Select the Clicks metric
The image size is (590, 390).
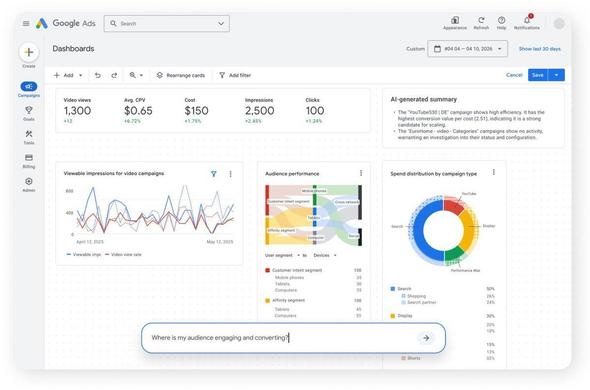point(315,110)
